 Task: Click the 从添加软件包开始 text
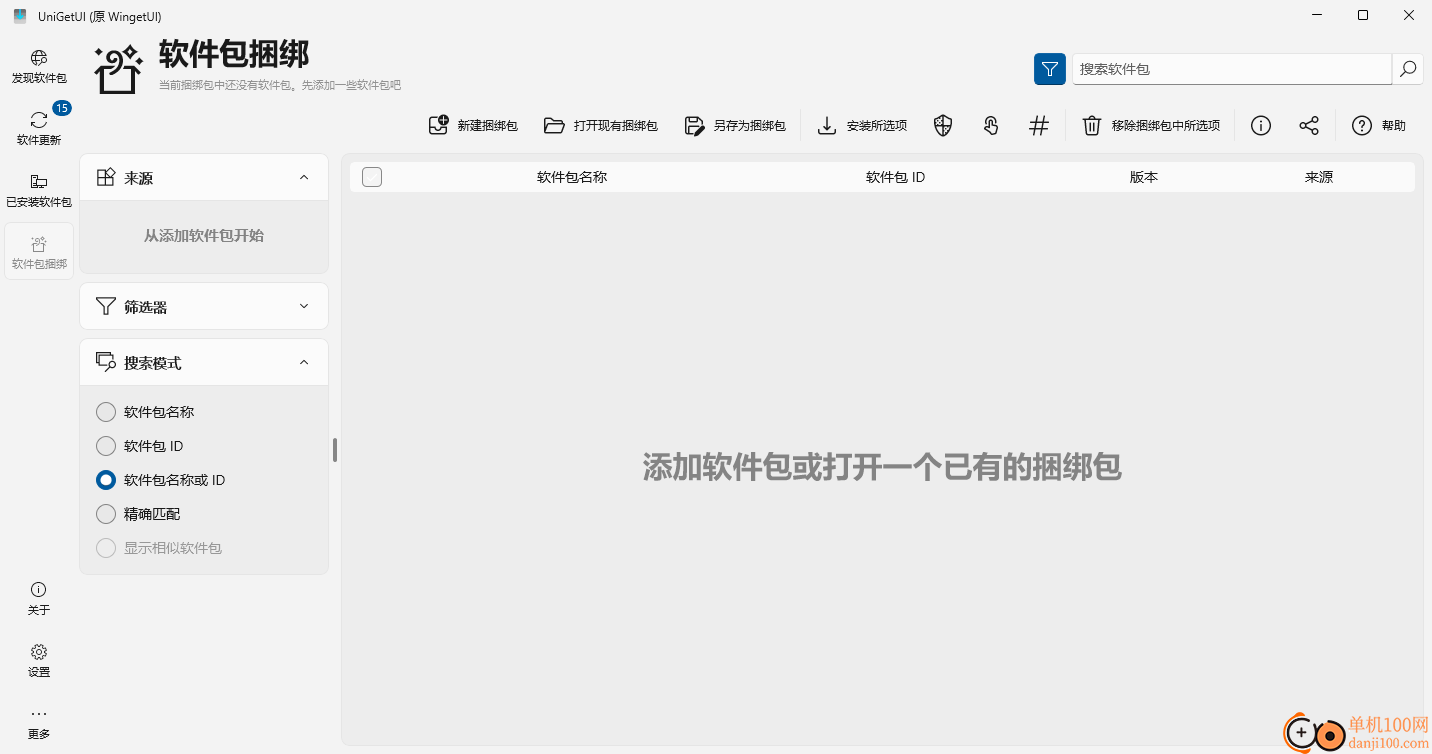click(204, 236)
